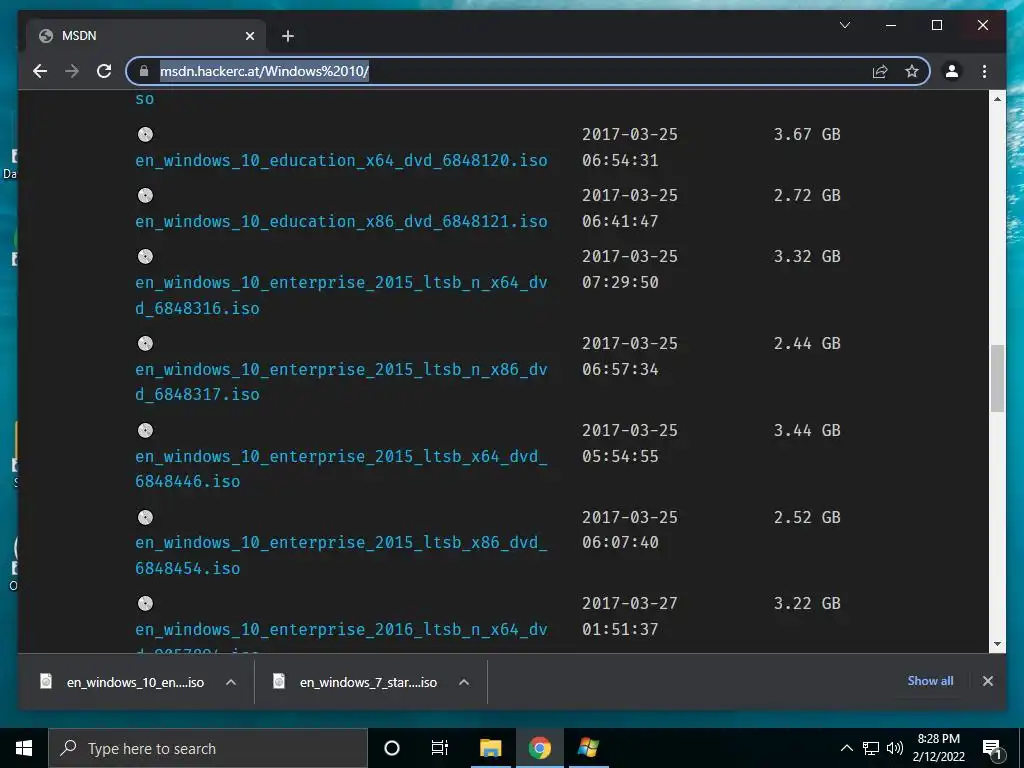Click disc icon for education x64 iso
This screenshot has height=768, width=1024.
click(145, 135)
